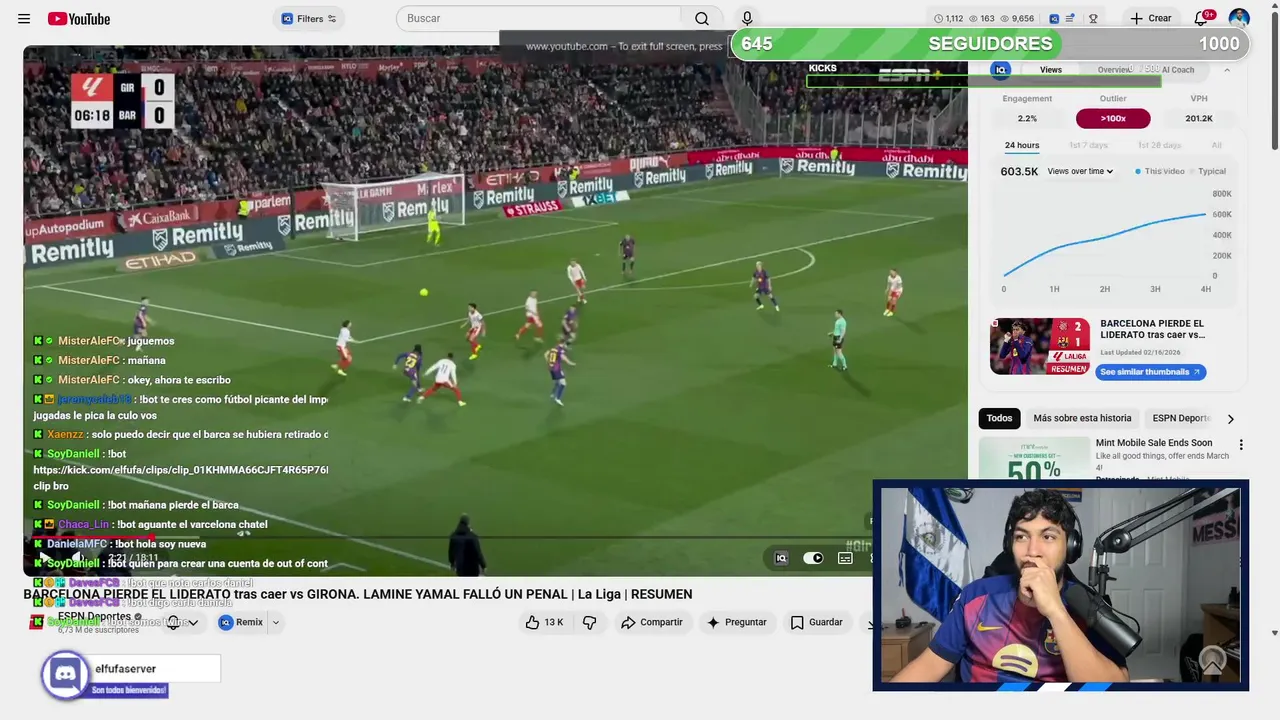The height and width of the screenshot is (720, 1280).
Task: Click the 603.5K views count
Action: pos(1019,172)
